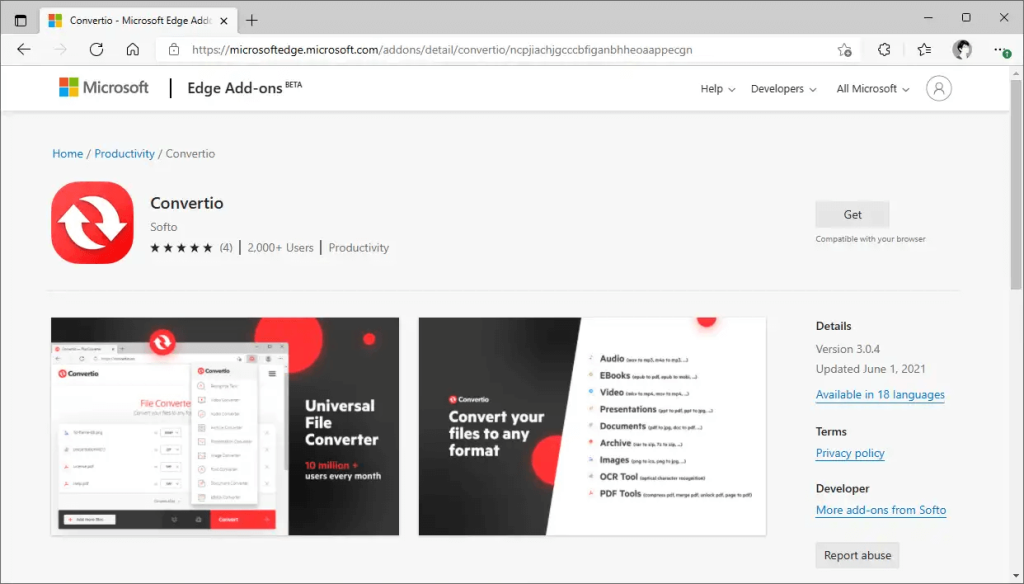1024x584 pixels.
Task: Go to browser home page icon
Action: pos(132,49)
